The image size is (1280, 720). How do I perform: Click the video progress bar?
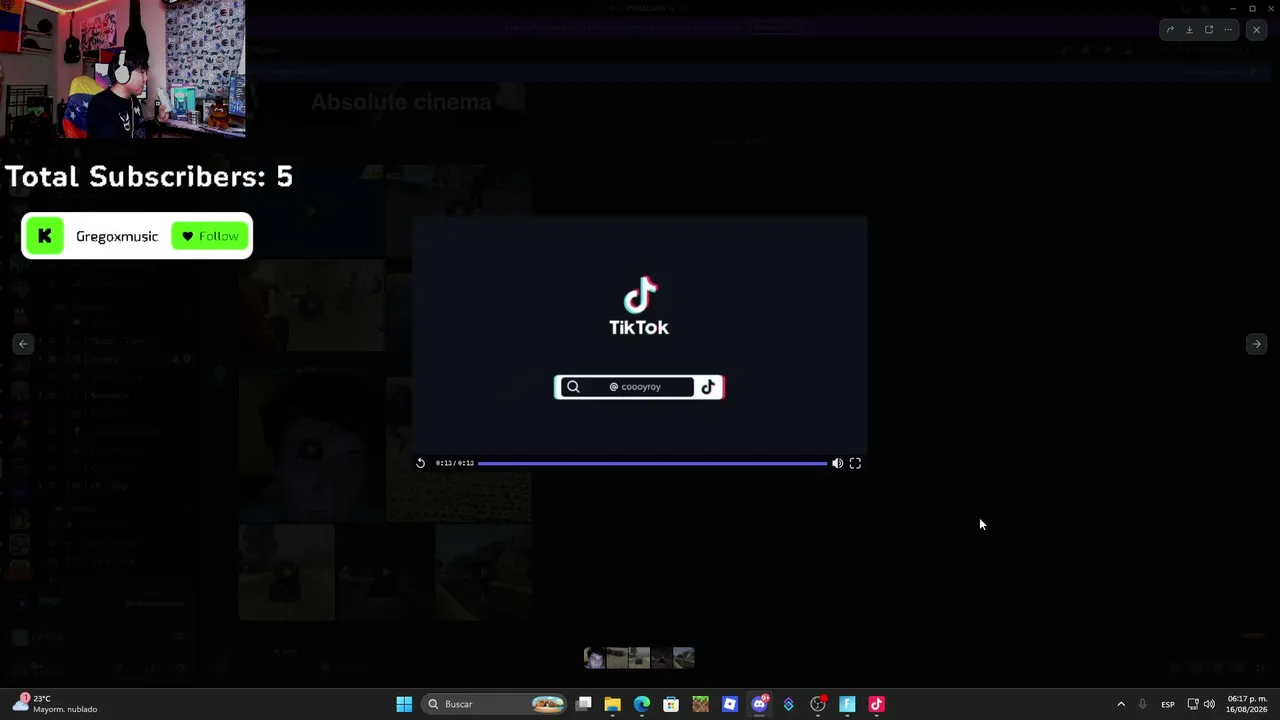652,463
